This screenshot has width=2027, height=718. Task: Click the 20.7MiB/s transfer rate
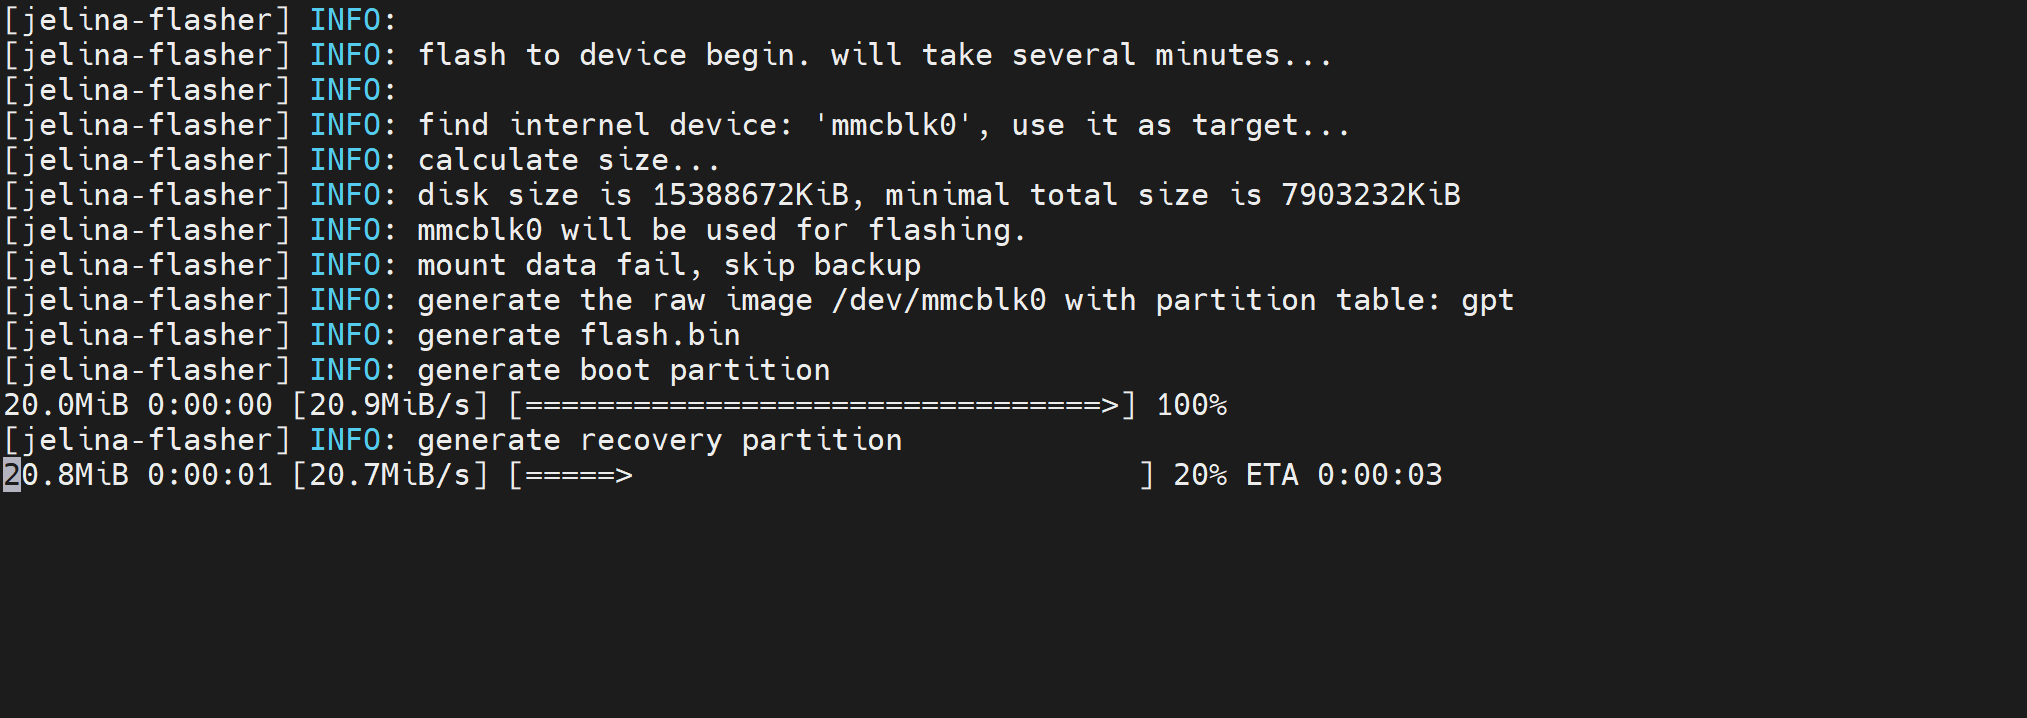[390, 474]
